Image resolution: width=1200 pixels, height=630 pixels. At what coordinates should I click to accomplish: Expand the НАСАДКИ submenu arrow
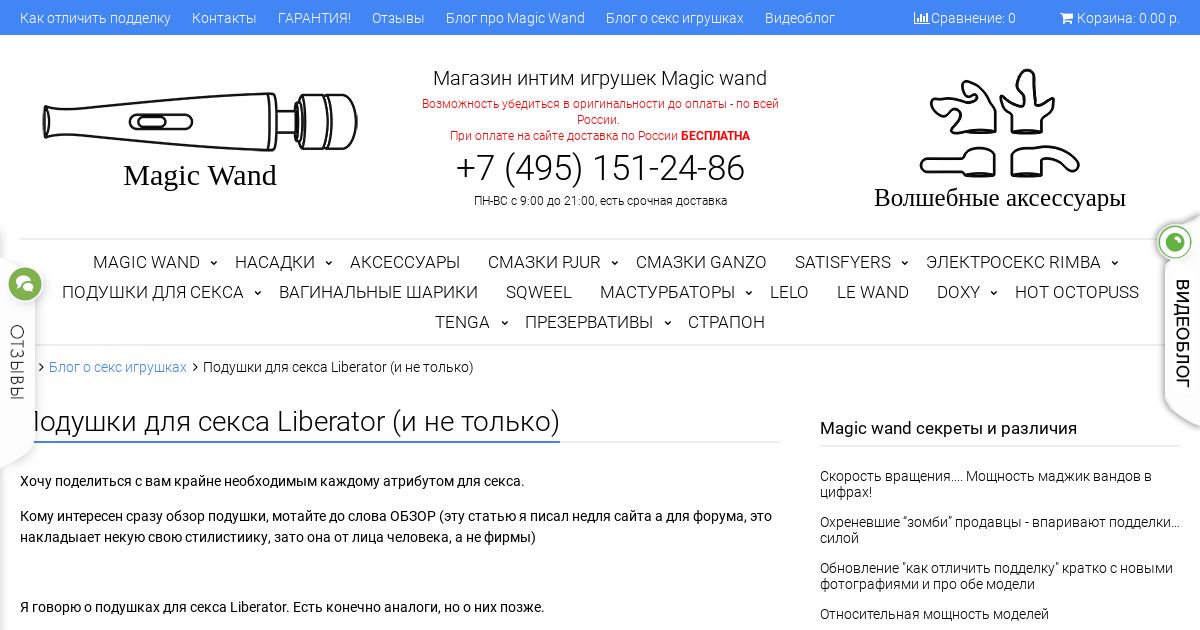point(328,263)
